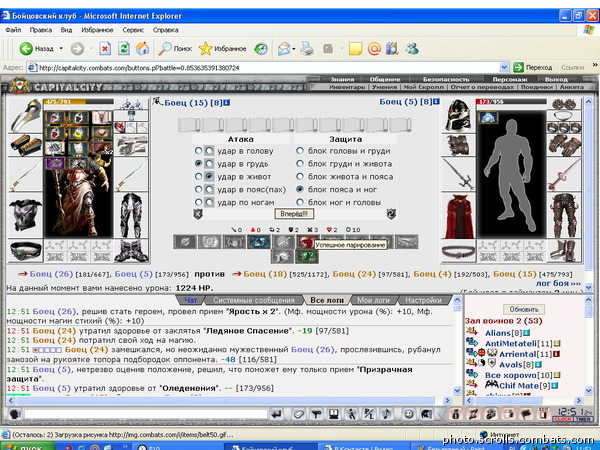This screenshot has width=600, height=450.
Task: Click the IE History (green clock) icon
Action: (x=261, y=49)
